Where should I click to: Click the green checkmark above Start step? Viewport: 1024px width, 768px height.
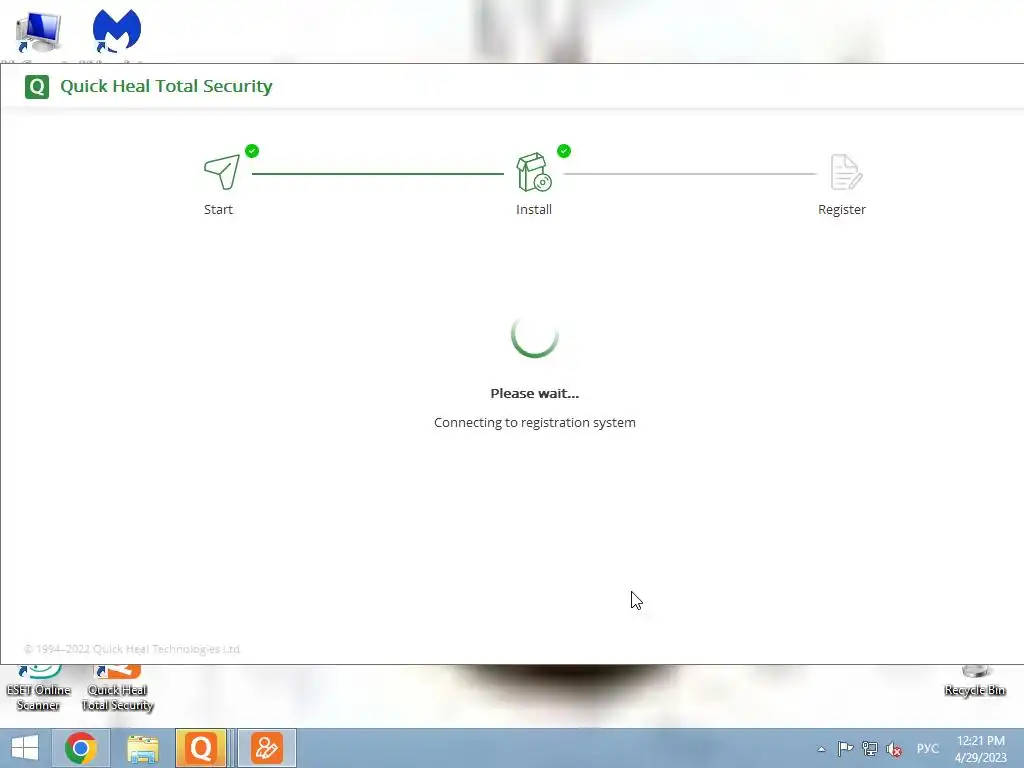(252, 151)
